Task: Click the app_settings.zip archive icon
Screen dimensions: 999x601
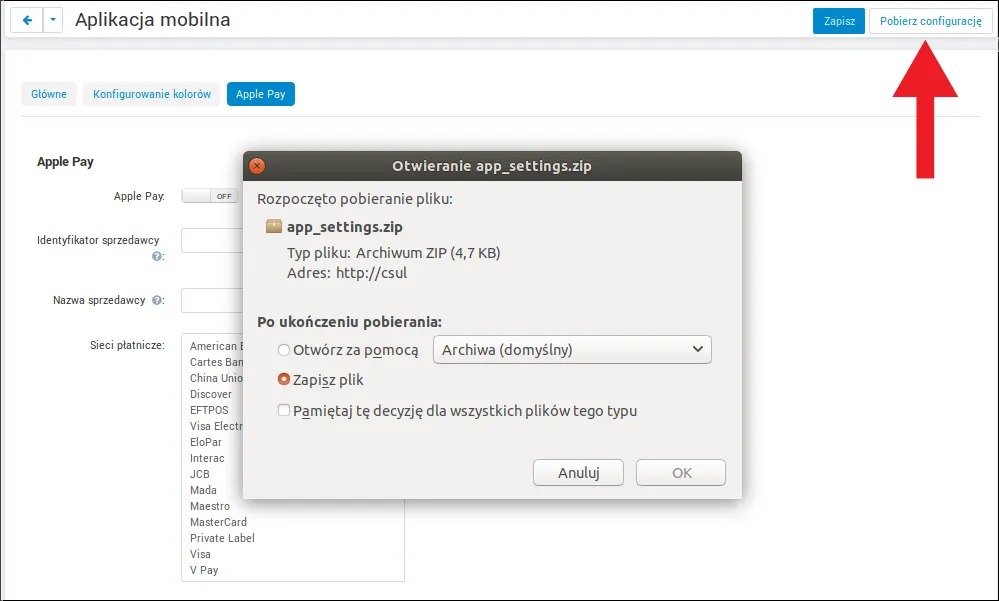Action: click(273, 226)
